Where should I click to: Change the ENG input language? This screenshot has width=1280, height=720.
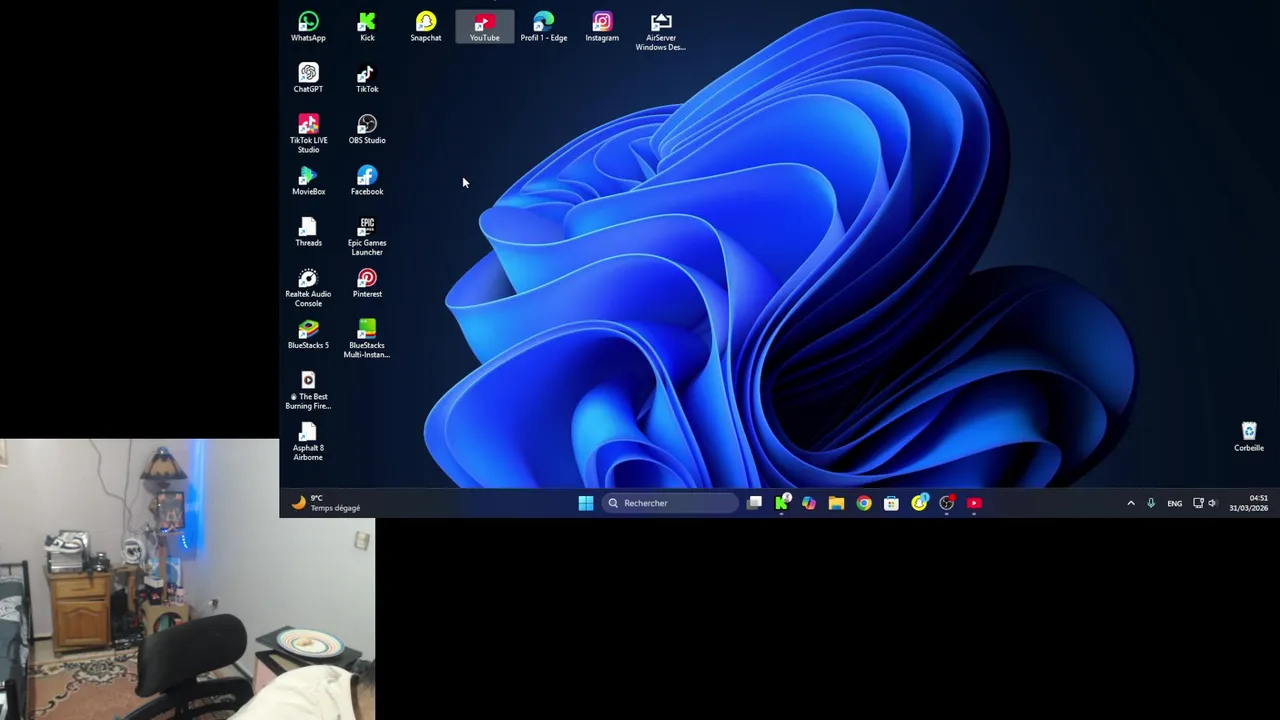(1175, 503)
